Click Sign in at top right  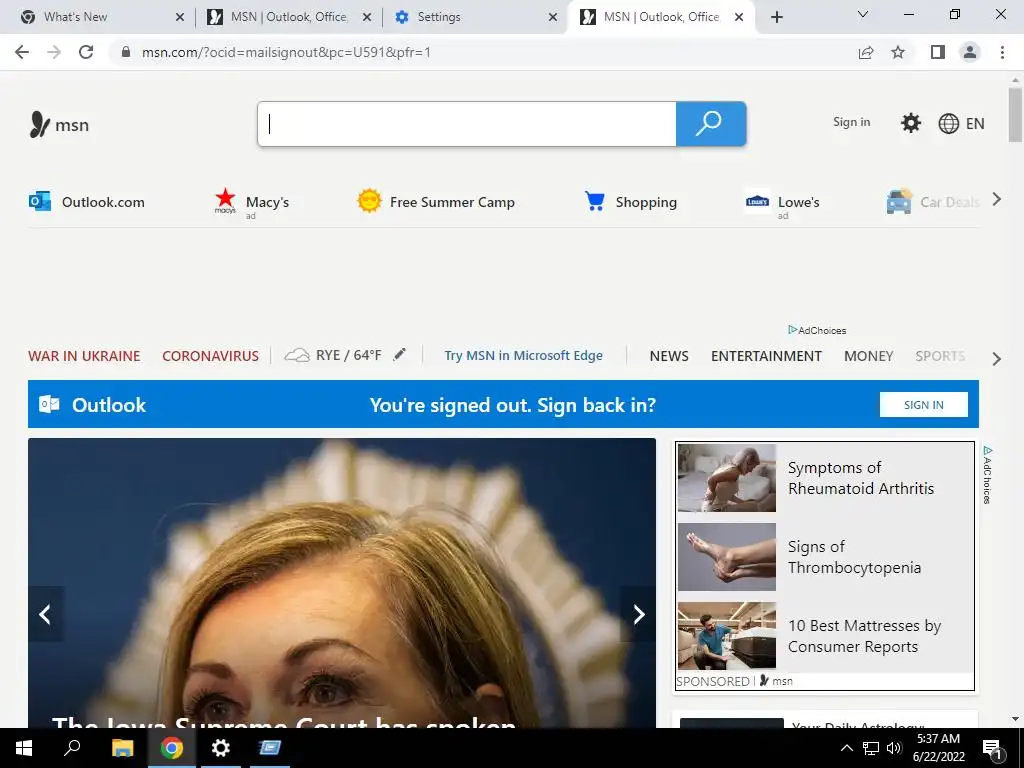851,122
